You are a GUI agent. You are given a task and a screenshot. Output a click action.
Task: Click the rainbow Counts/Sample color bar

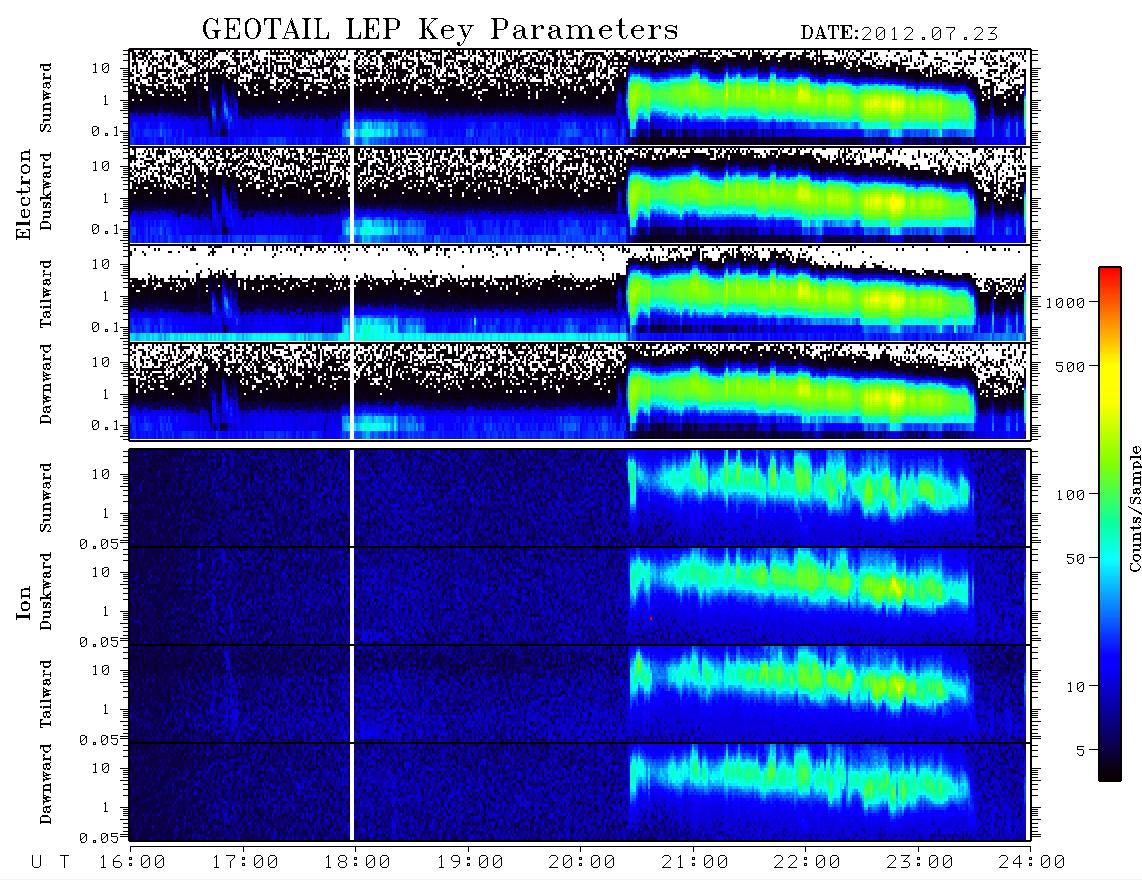(x=1109, y=524)
